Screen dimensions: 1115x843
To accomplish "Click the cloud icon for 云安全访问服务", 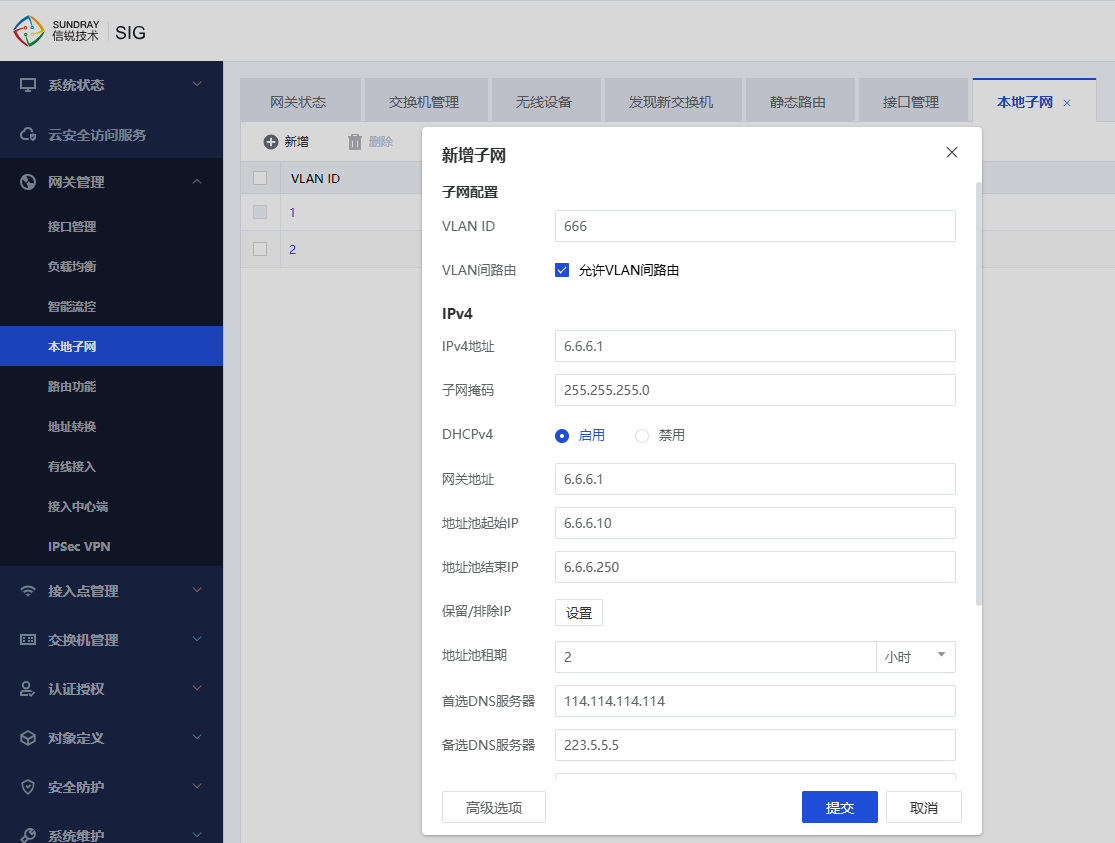I will (x=28, y=134).
